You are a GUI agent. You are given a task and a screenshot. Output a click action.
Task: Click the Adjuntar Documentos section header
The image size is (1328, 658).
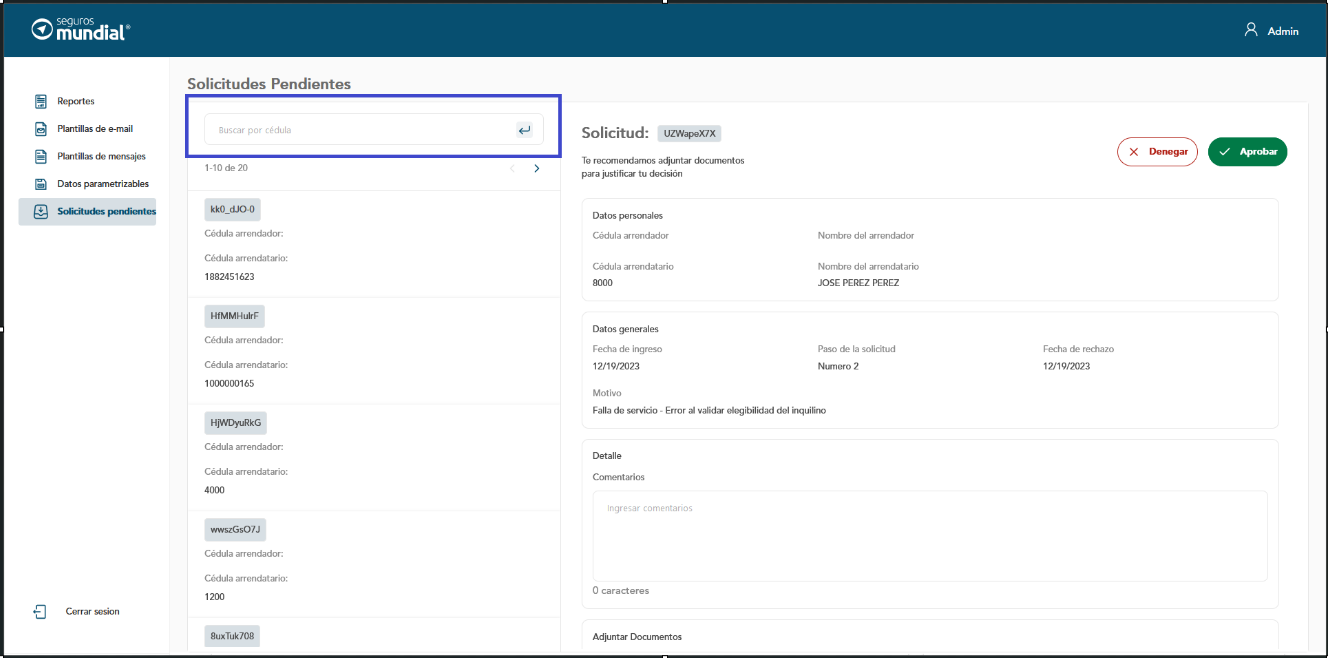point(637,637)
